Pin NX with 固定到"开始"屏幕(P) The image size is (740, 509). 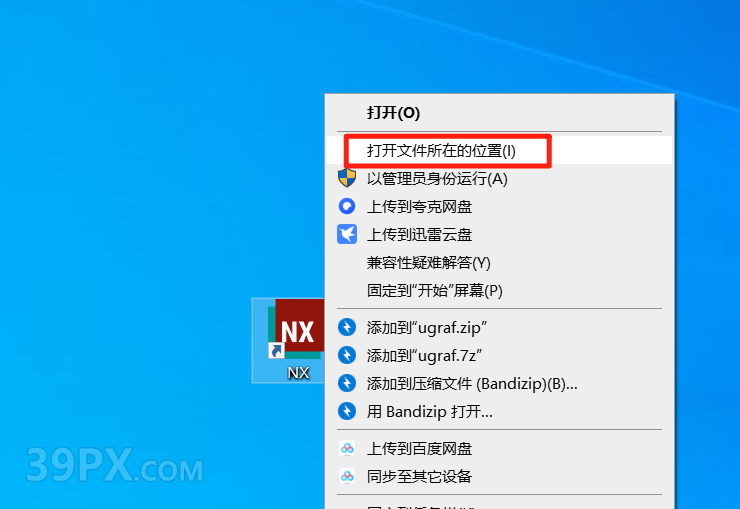click(x=435, y=290)
